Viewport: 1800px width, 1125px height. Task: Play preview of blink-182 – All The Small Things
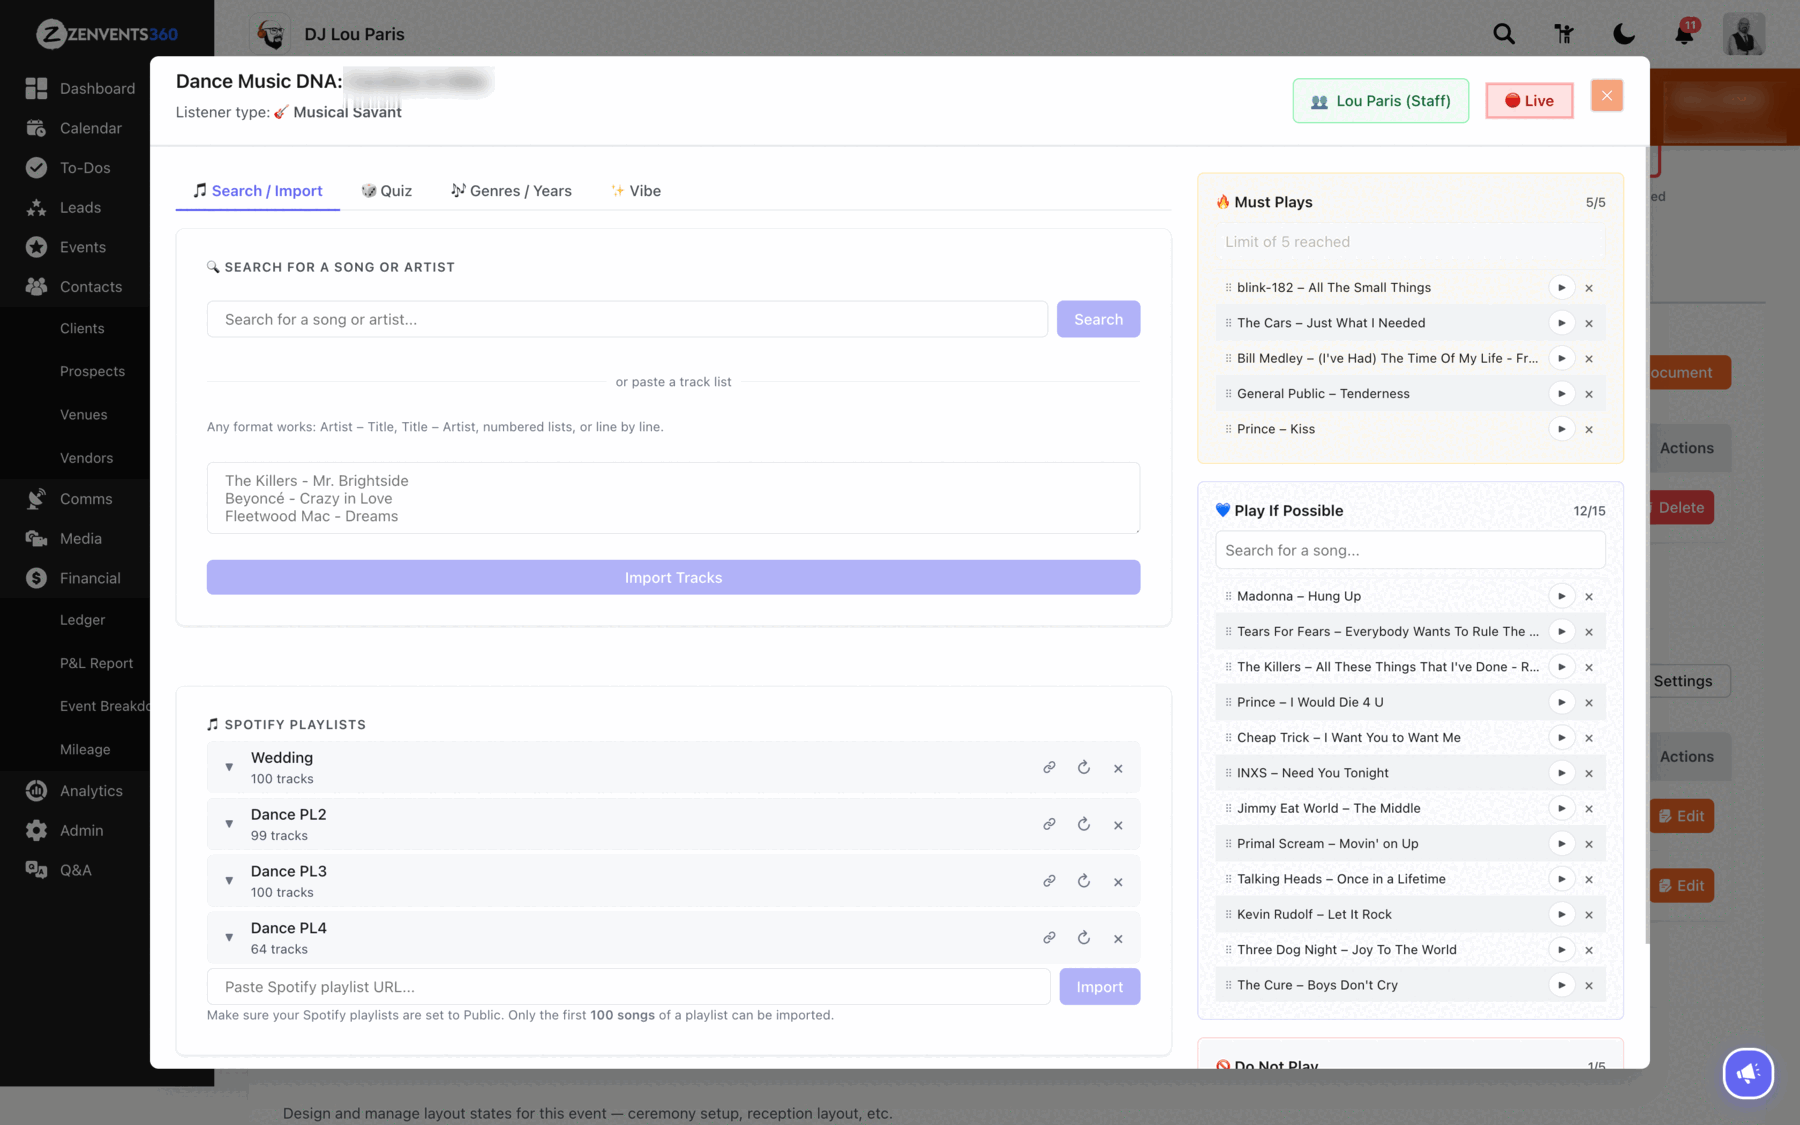pyautogui.click(x=1561, y=288)
